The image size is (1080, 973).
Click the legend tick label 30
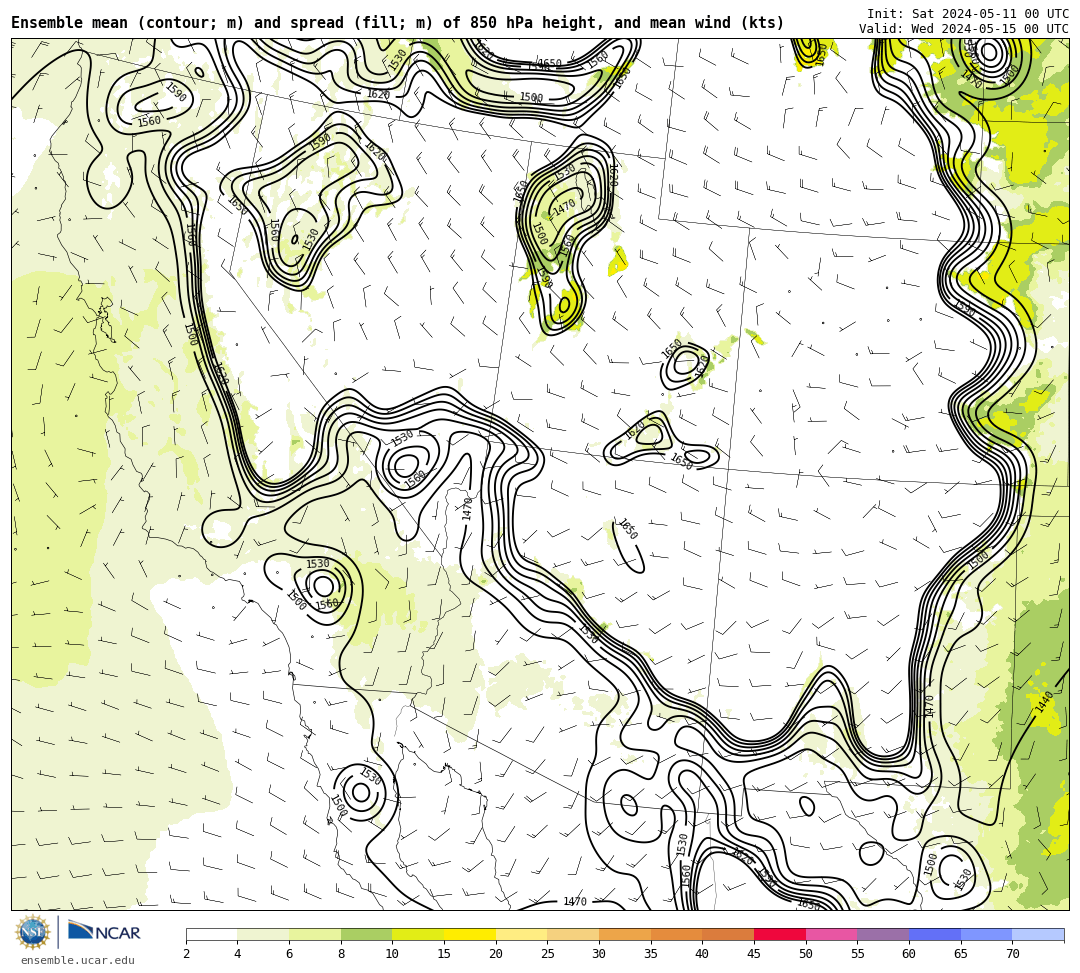pos(599,954)
